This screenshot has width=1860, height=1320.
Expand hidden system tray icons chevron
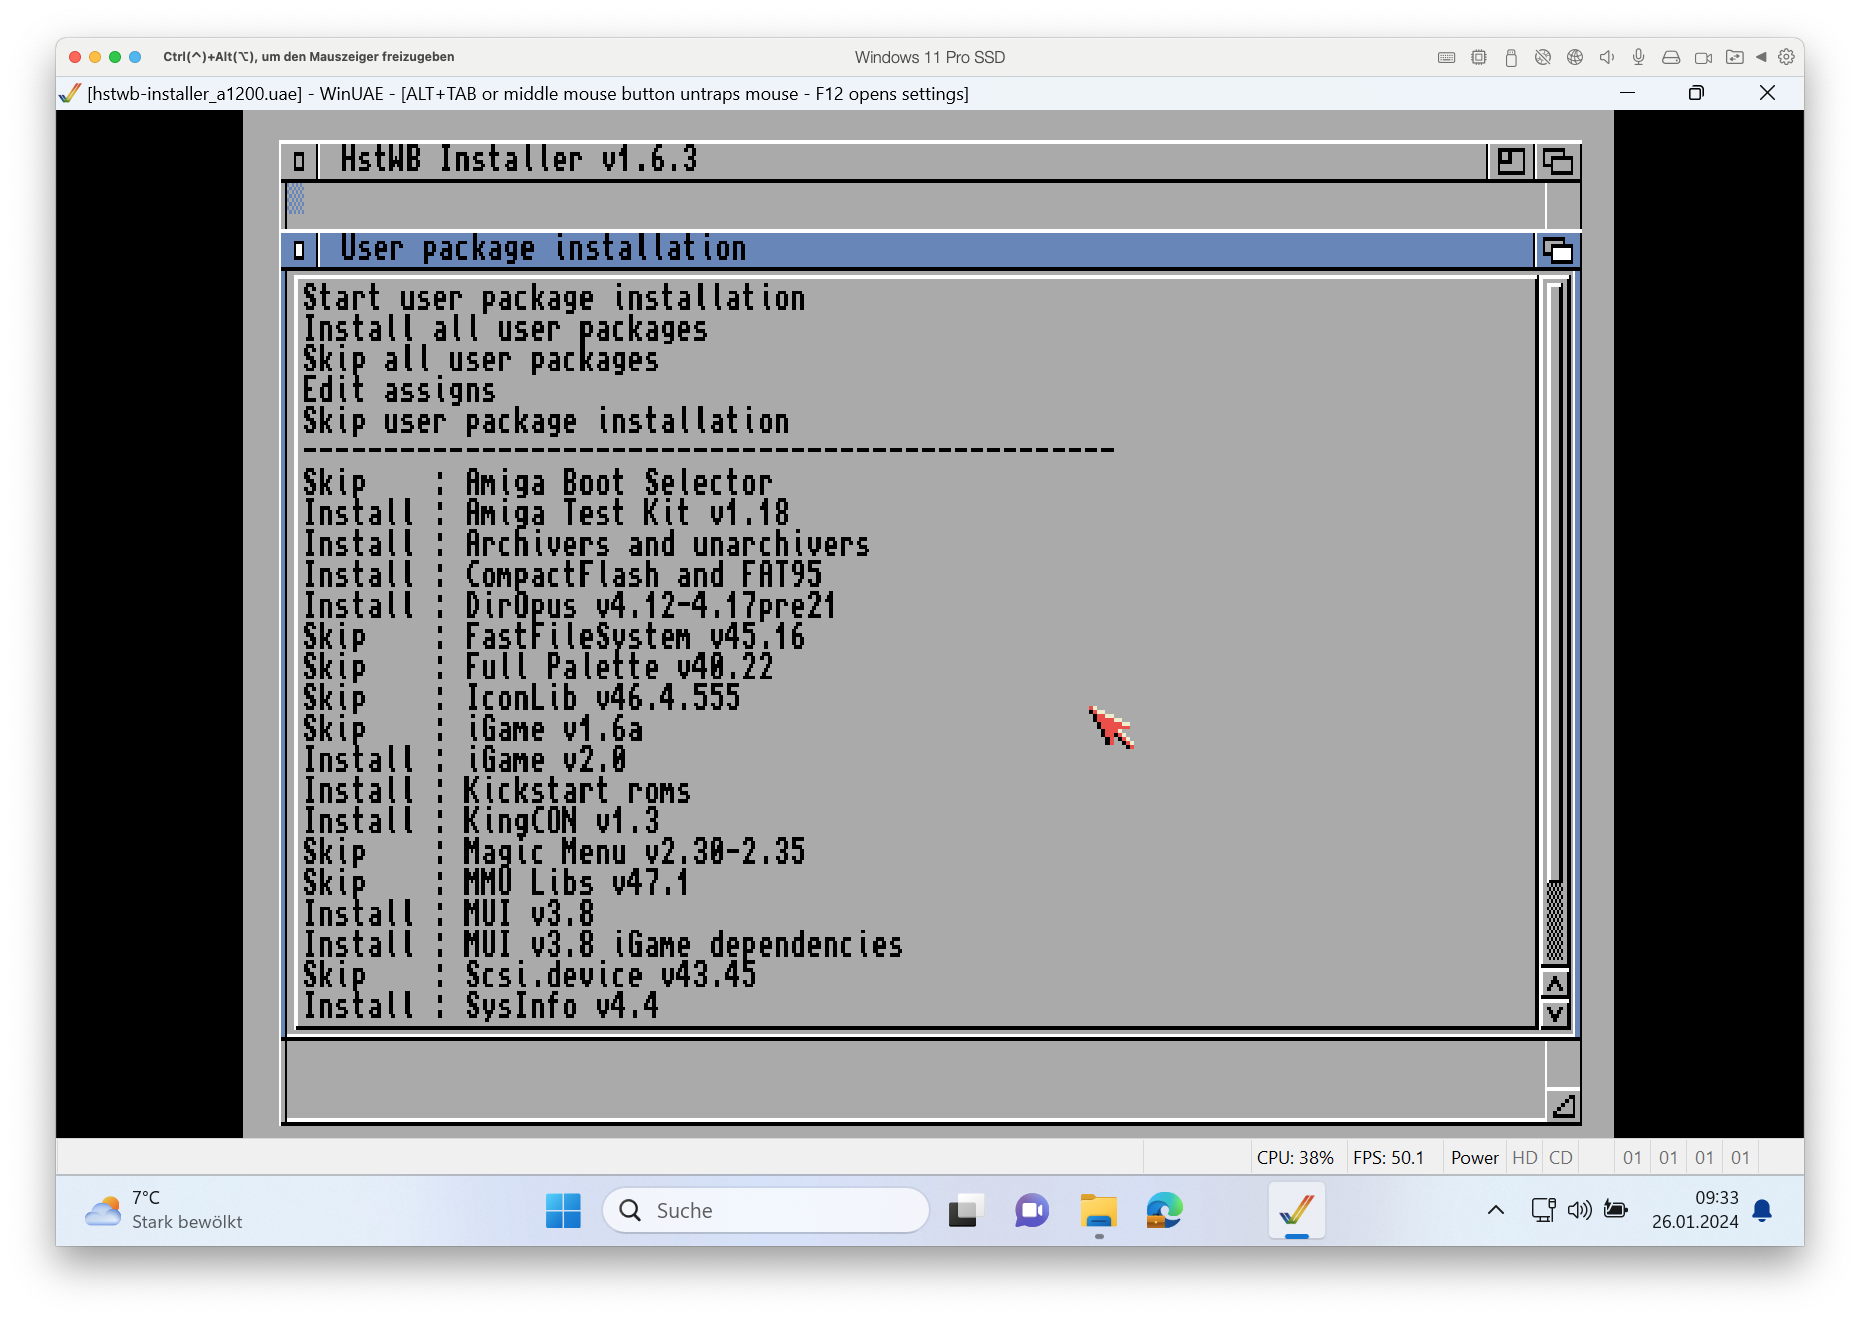pyautogui.click(x=1495, y=1211)
